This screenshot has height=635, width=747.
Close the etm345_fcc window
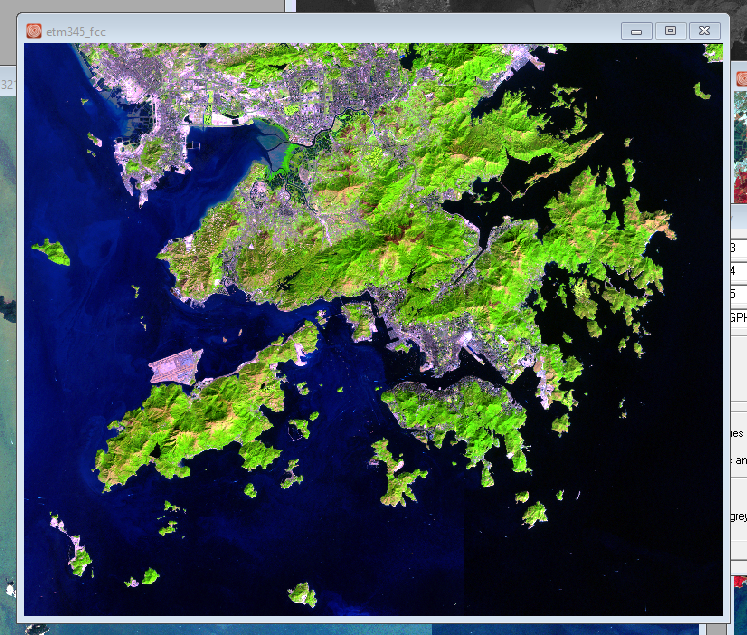pyautogui.click(x=705, y=31)
